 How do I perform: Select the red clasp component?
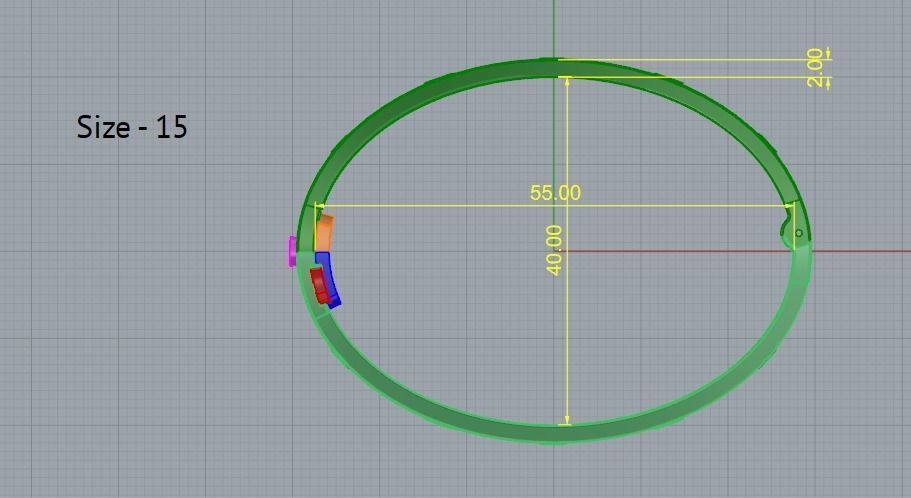pyautogui.click(x=319, y=285)
